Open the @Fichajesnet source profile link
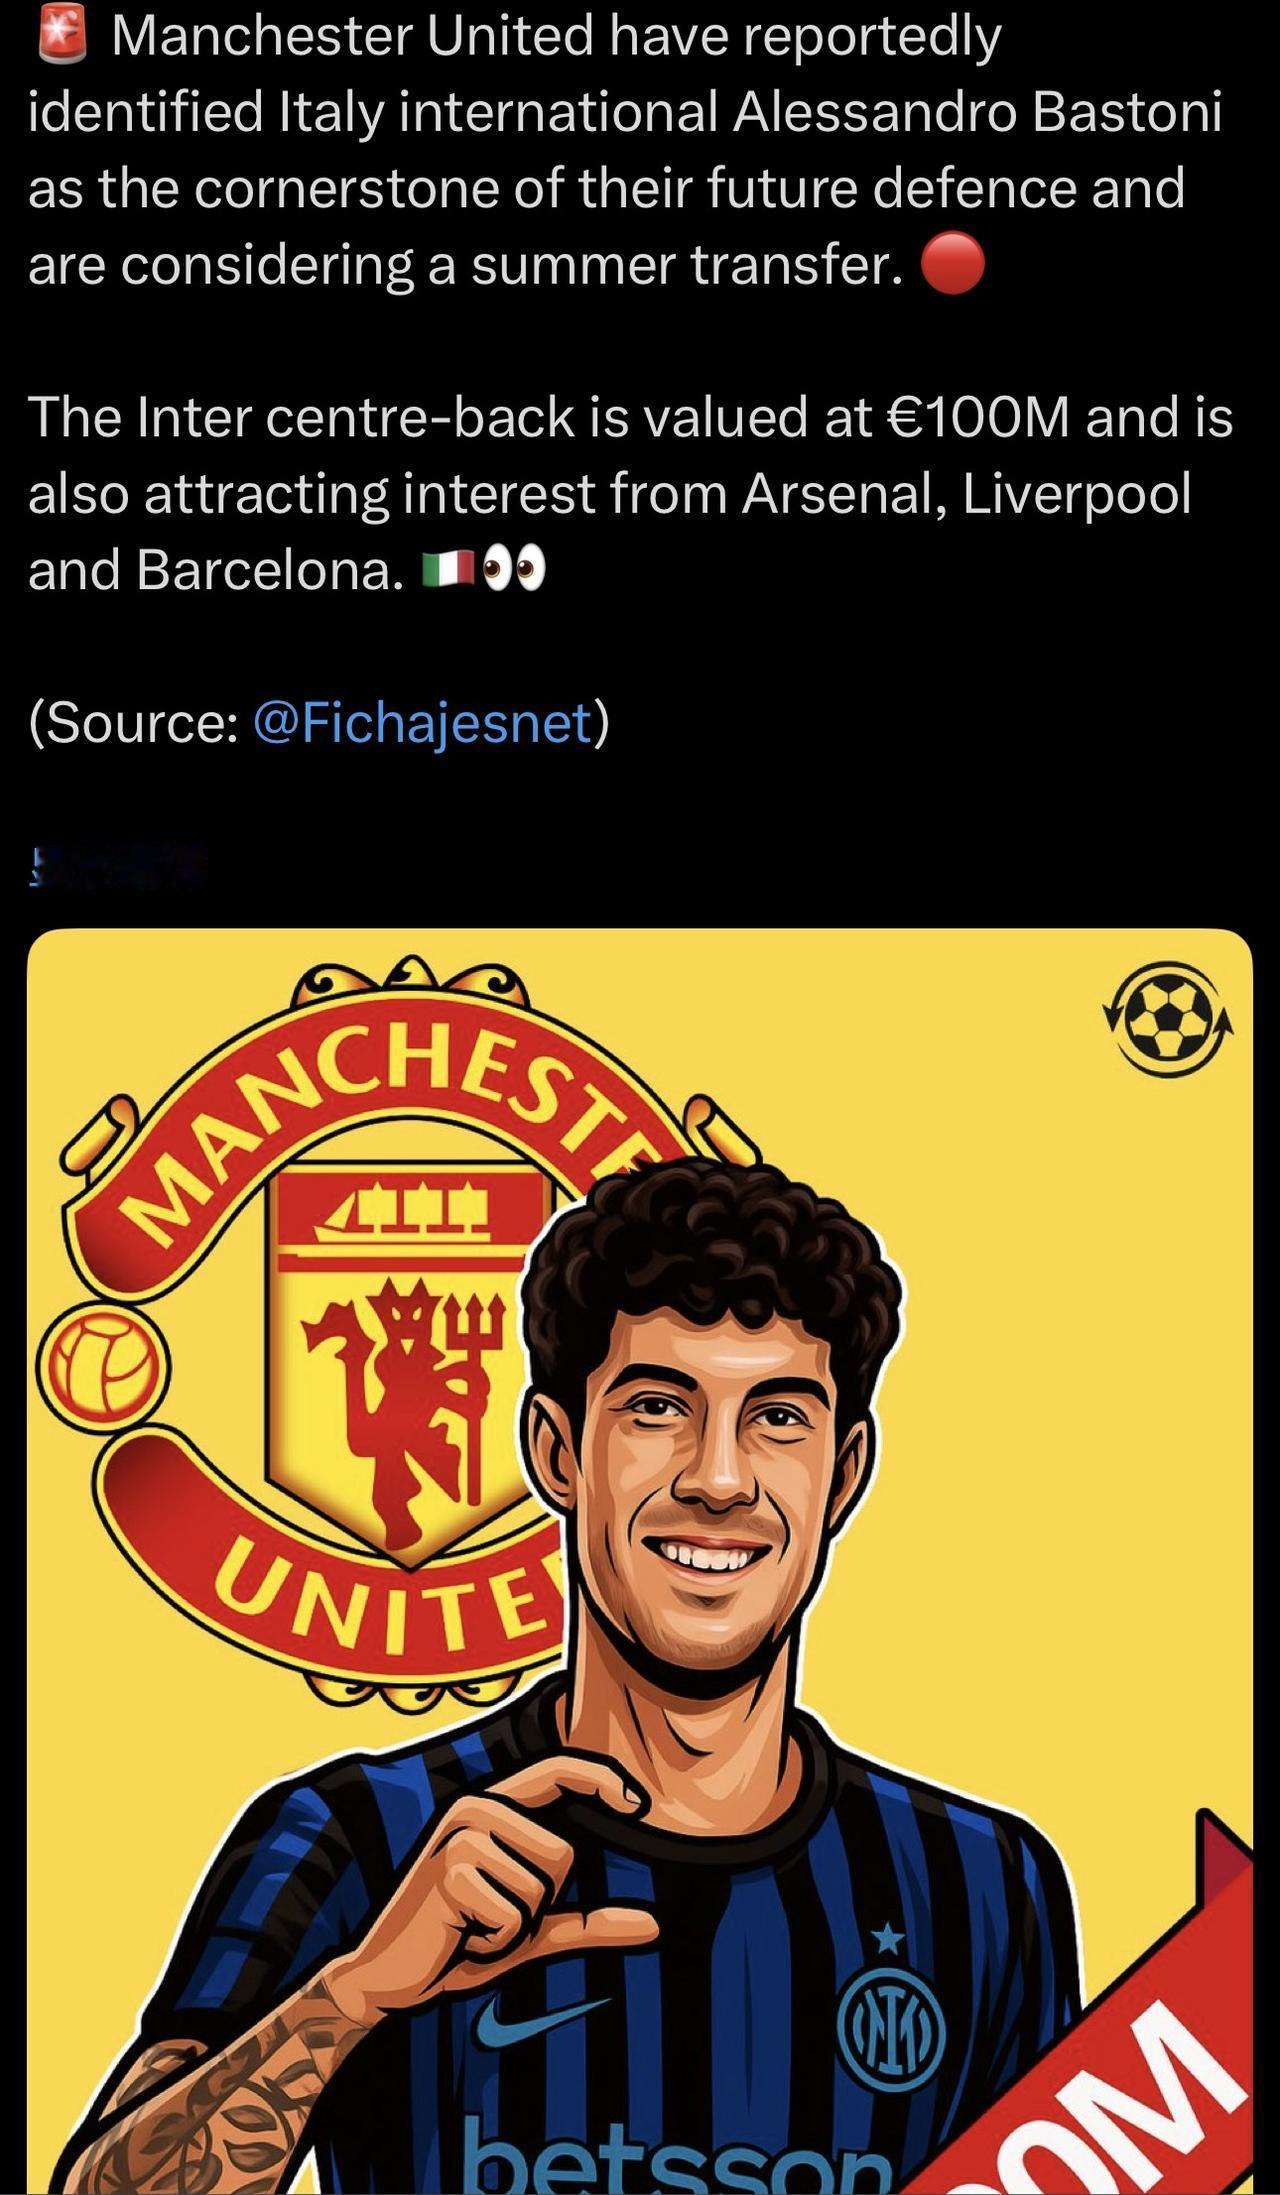Screen dimensions: 1280x2195 click(424, 723)
